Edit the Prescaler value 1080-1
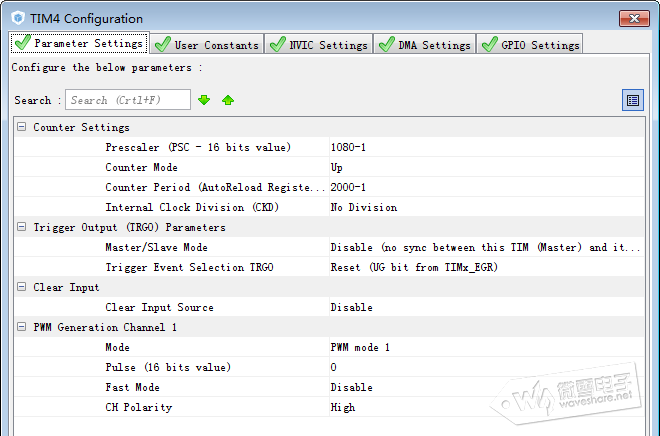660x436 pixels. tap(485, 148)
